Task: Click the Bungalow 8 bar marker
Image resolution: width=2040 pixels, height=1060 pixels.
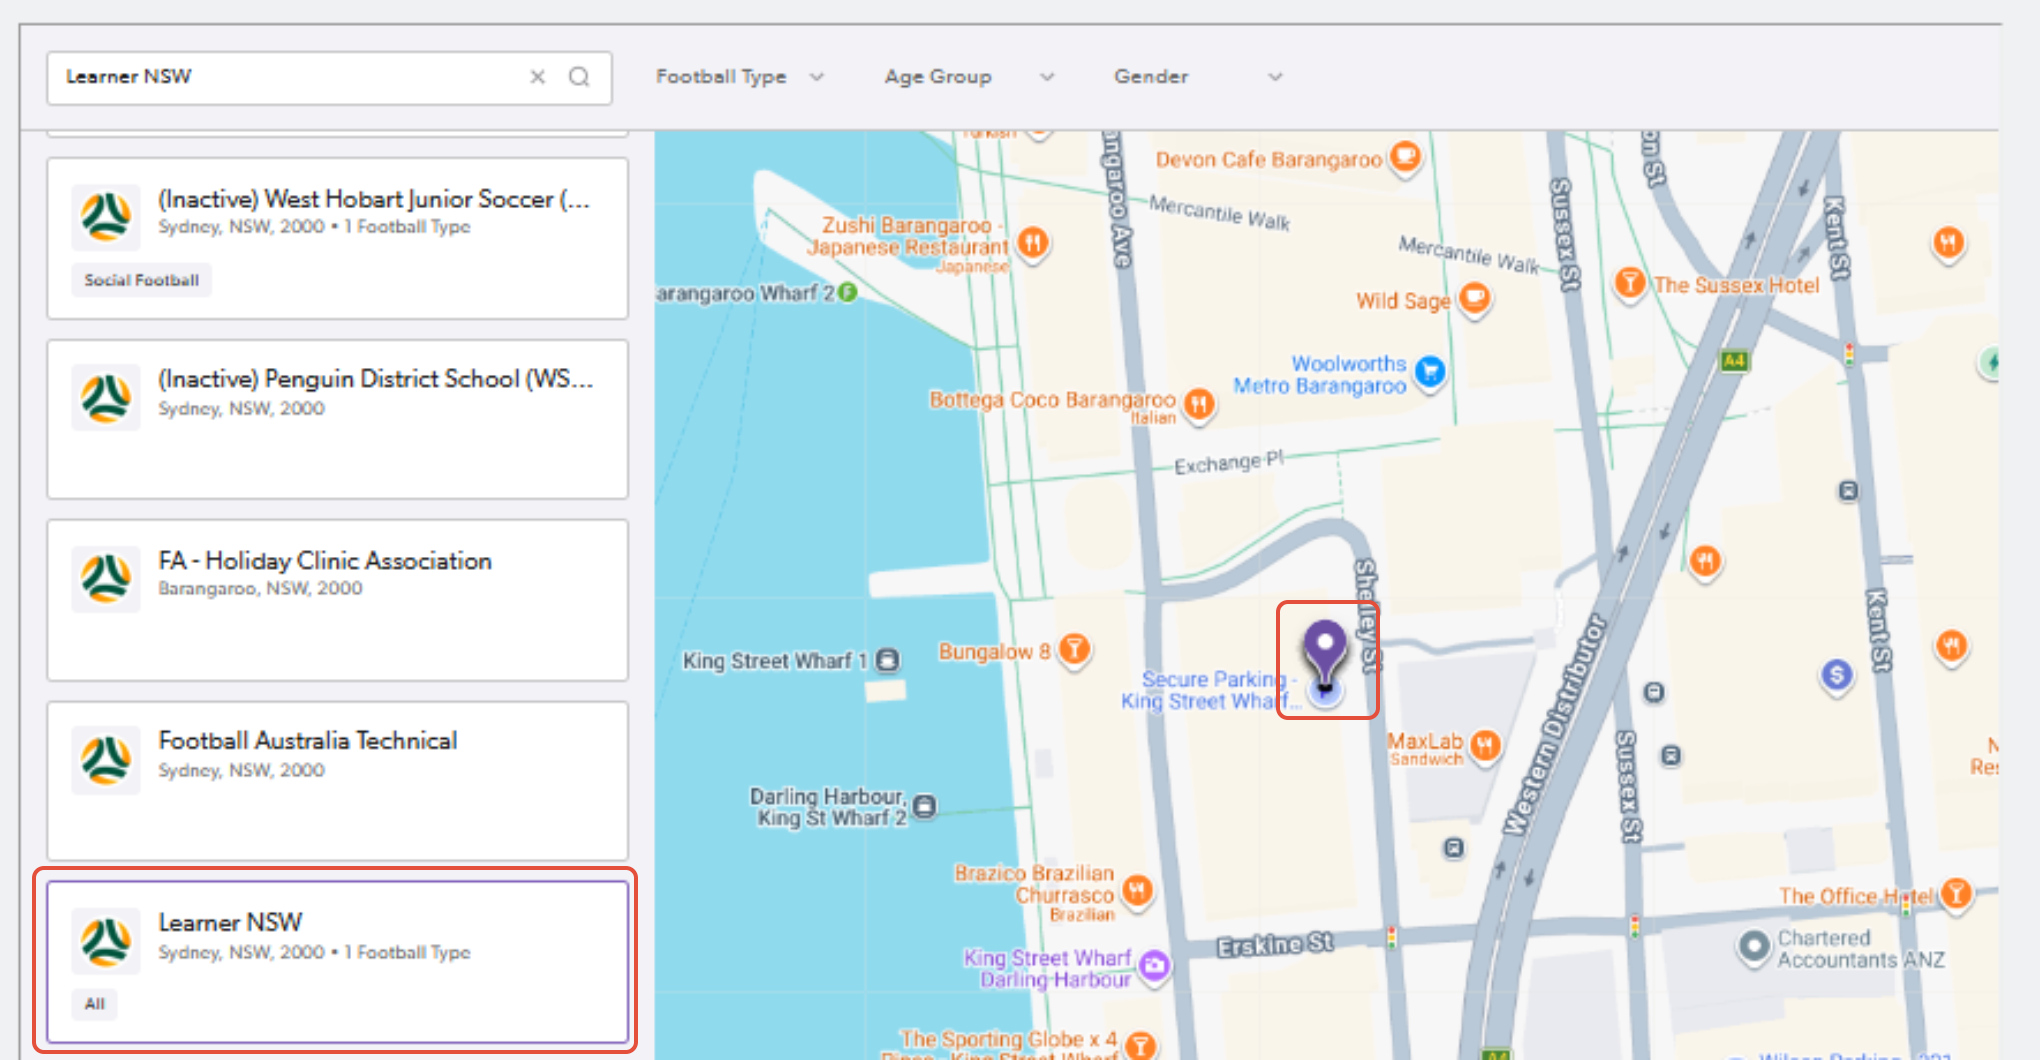Action: coord(1074,650)
